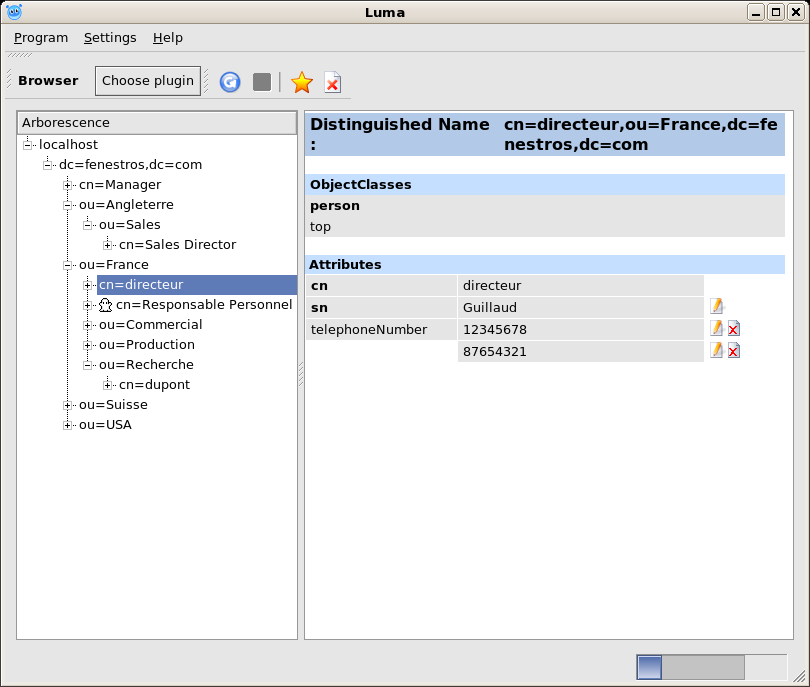Click the grey stop square icon
The image size is (810, 687).
click(262, 82)
